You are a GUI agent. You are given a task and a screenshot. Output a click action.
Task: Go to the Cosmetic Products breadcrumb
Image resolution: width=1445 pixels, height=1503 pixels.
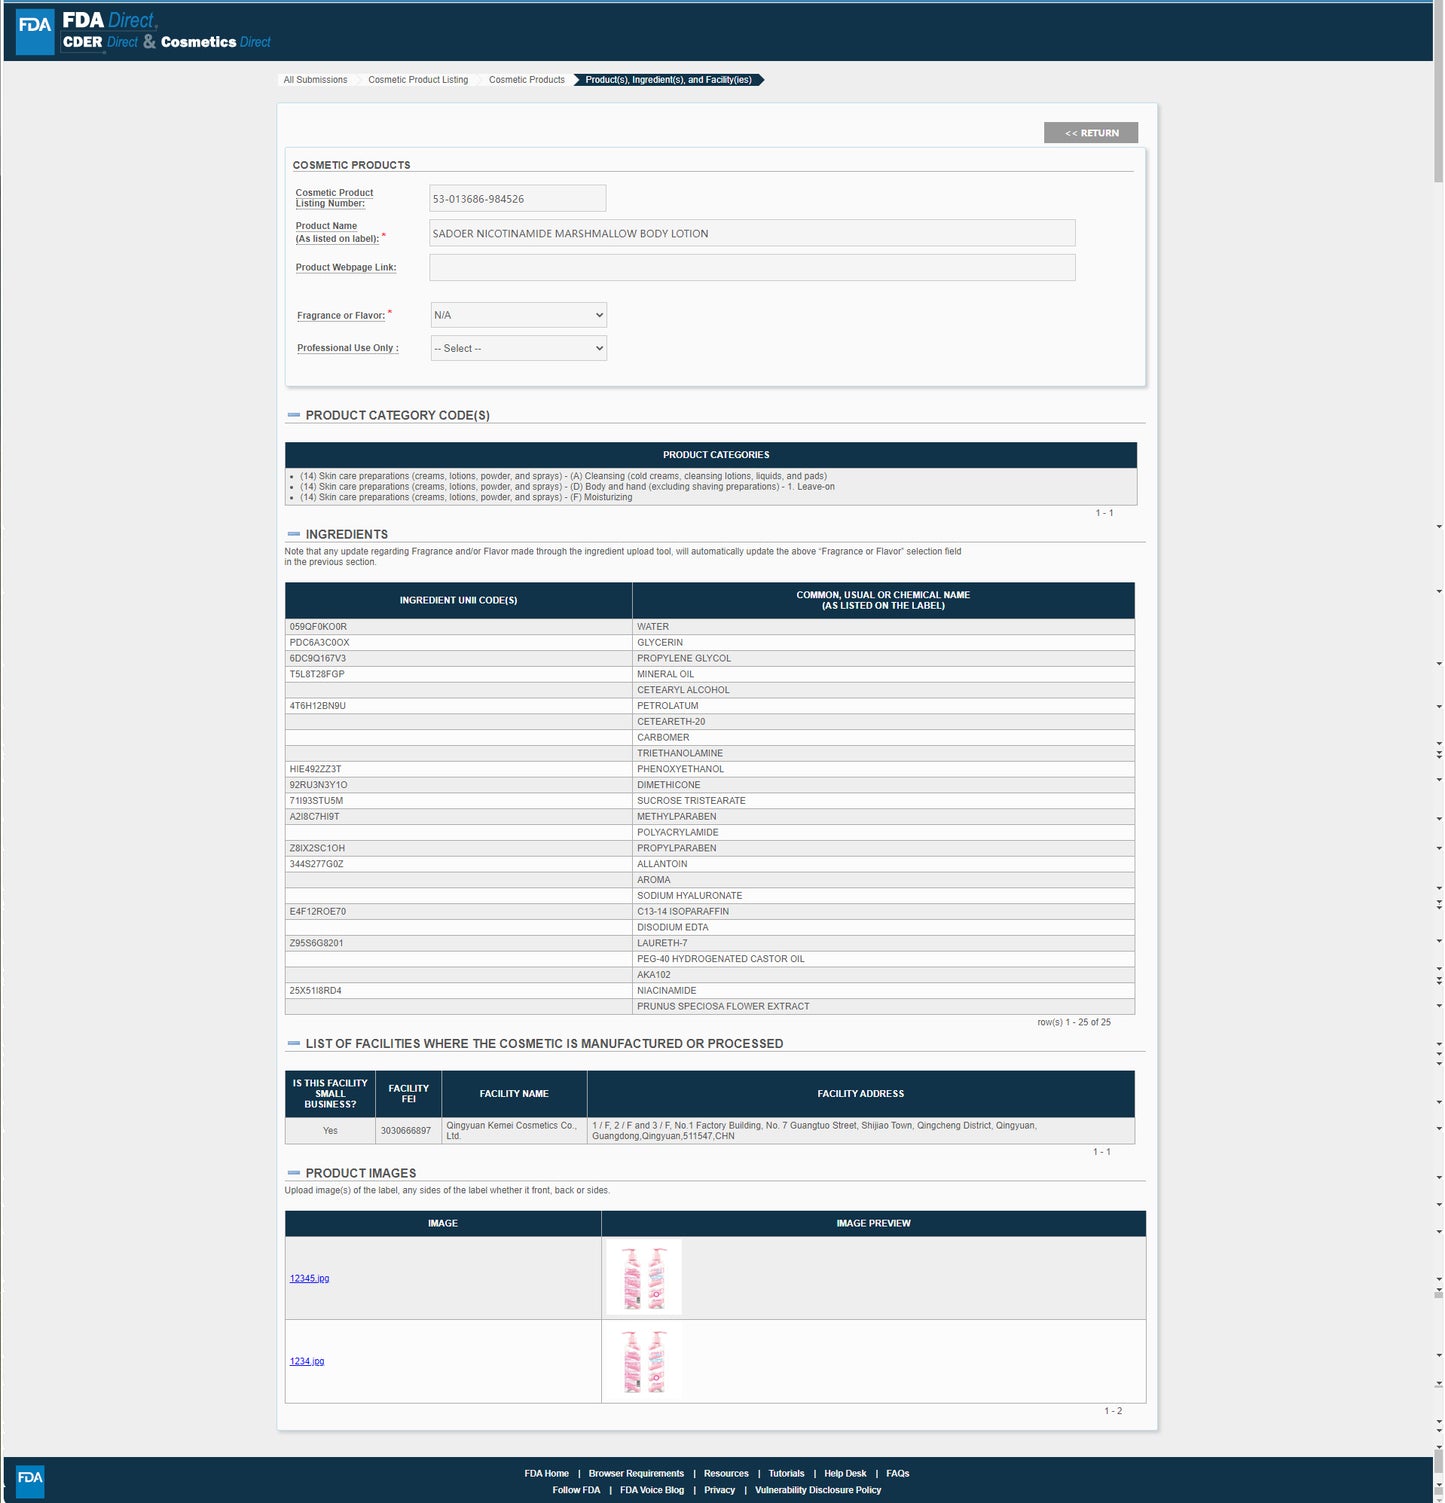click(526, 80)
